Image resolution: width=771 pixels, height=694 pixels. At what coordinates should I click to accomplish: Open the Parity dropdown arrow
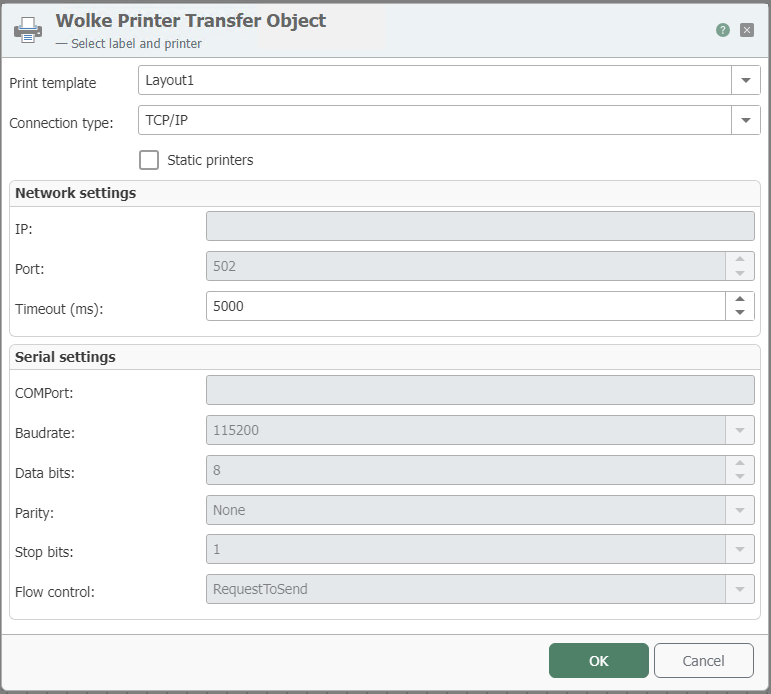[740, 510]
